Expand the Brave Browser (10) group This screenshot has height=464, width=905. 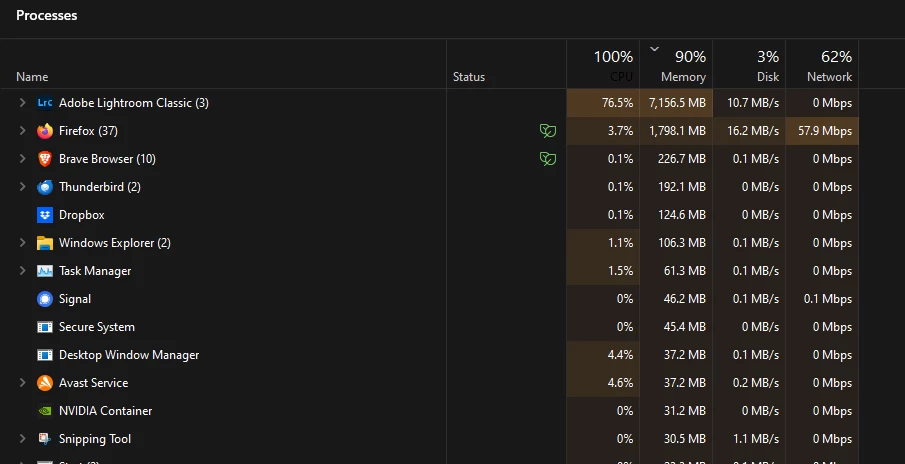click(x=23, y=159)
